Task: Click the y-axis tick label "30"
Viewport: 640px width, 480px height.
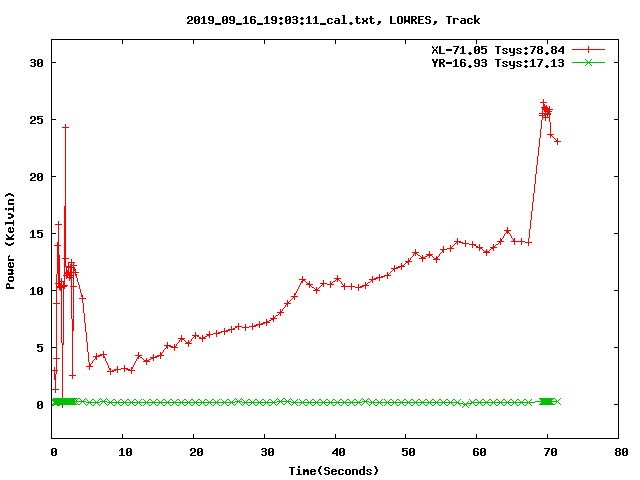Action: (36, 63)
